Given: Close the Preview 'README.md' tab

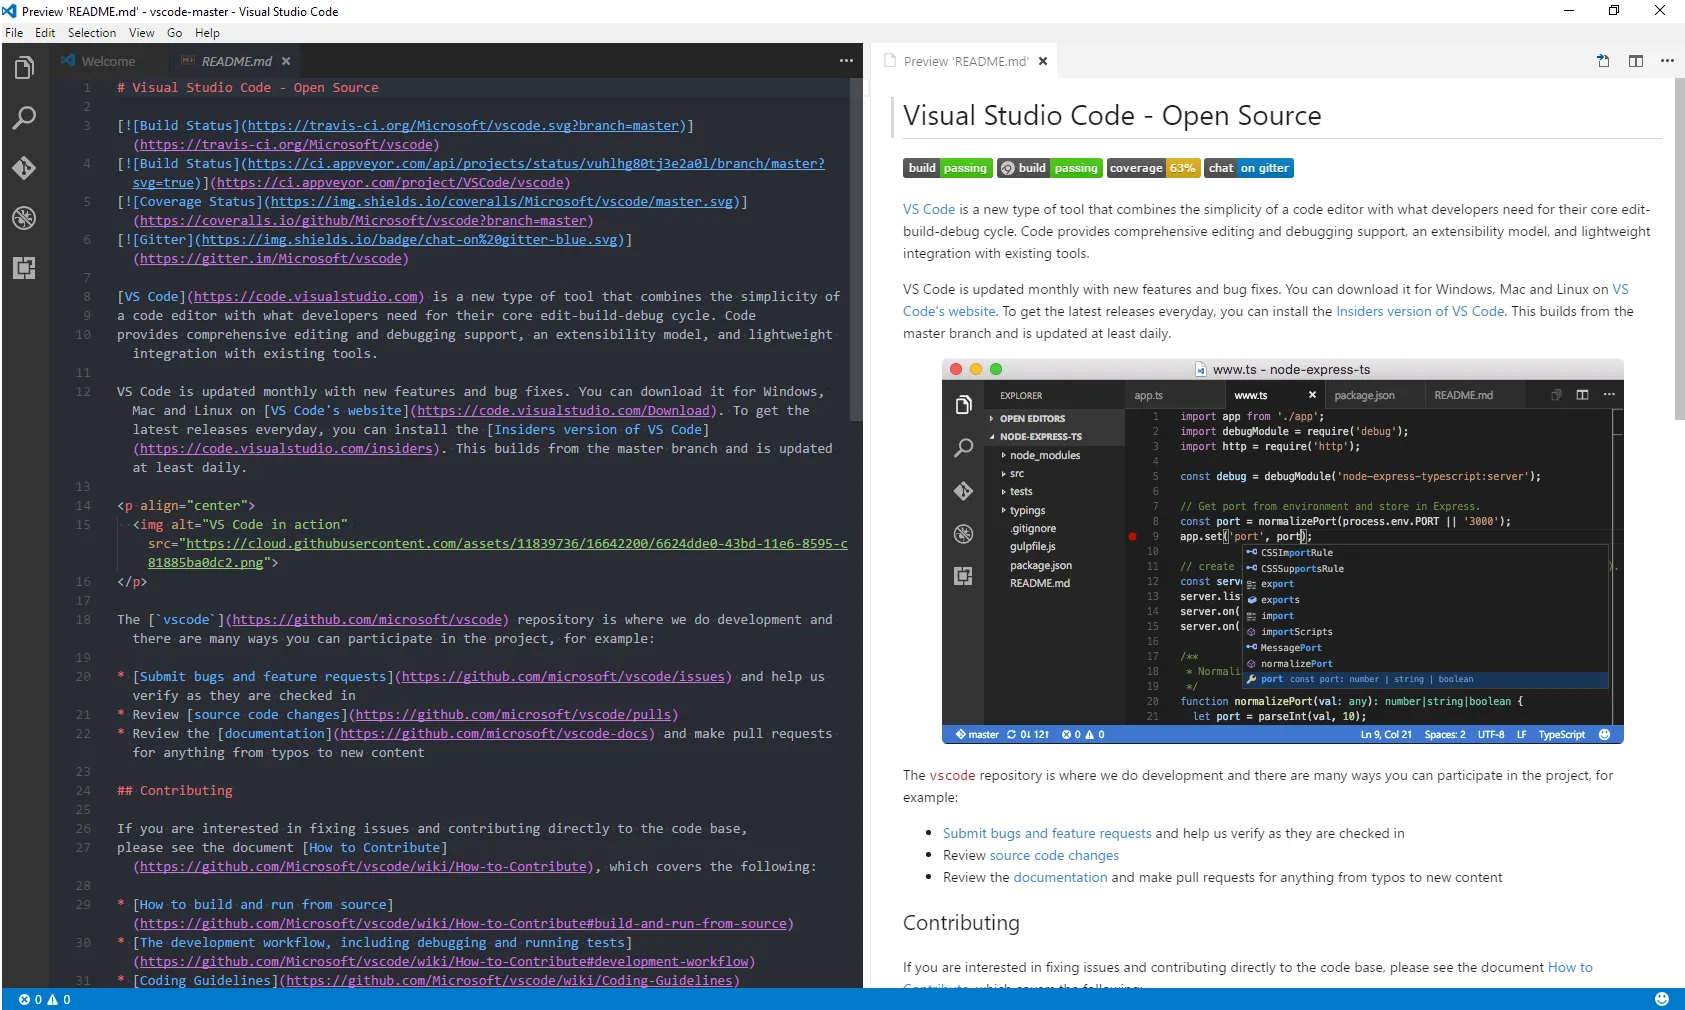Looking at the screenshot, I should 1043,61.
